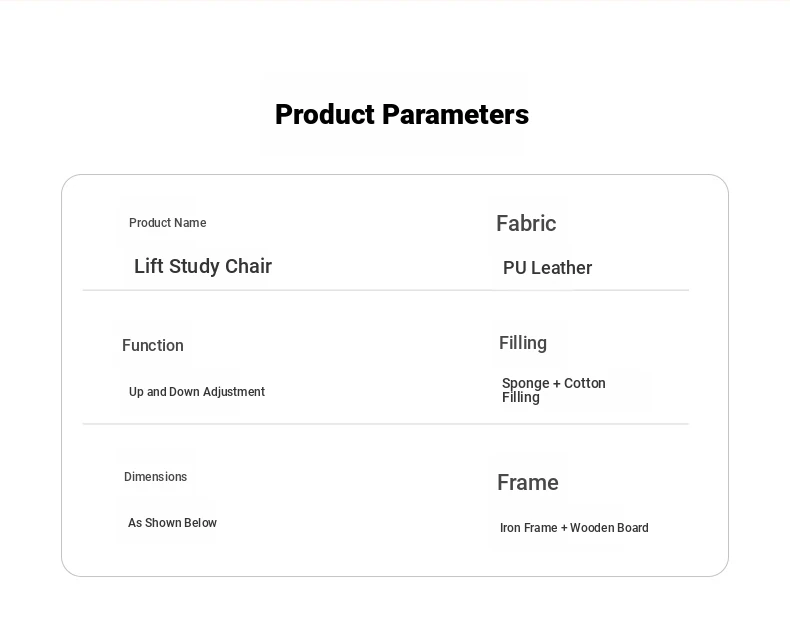Viewport: 790px width, 624px height.
Task: Select the Dimensions label
Action: [155, 476]
